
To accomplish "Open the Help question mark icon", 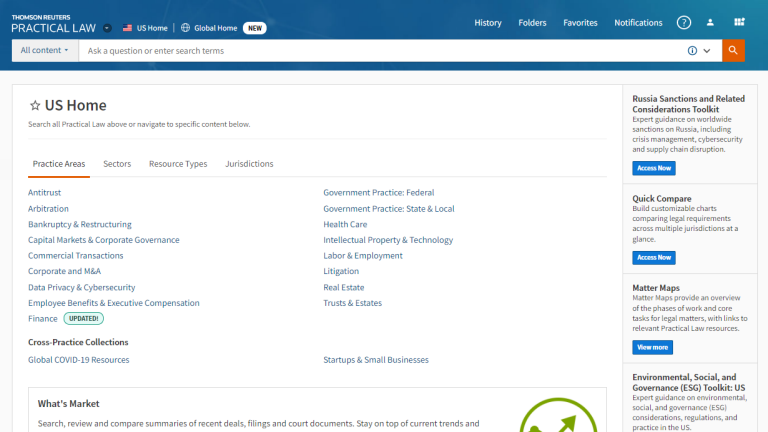I will coord(684,23).
